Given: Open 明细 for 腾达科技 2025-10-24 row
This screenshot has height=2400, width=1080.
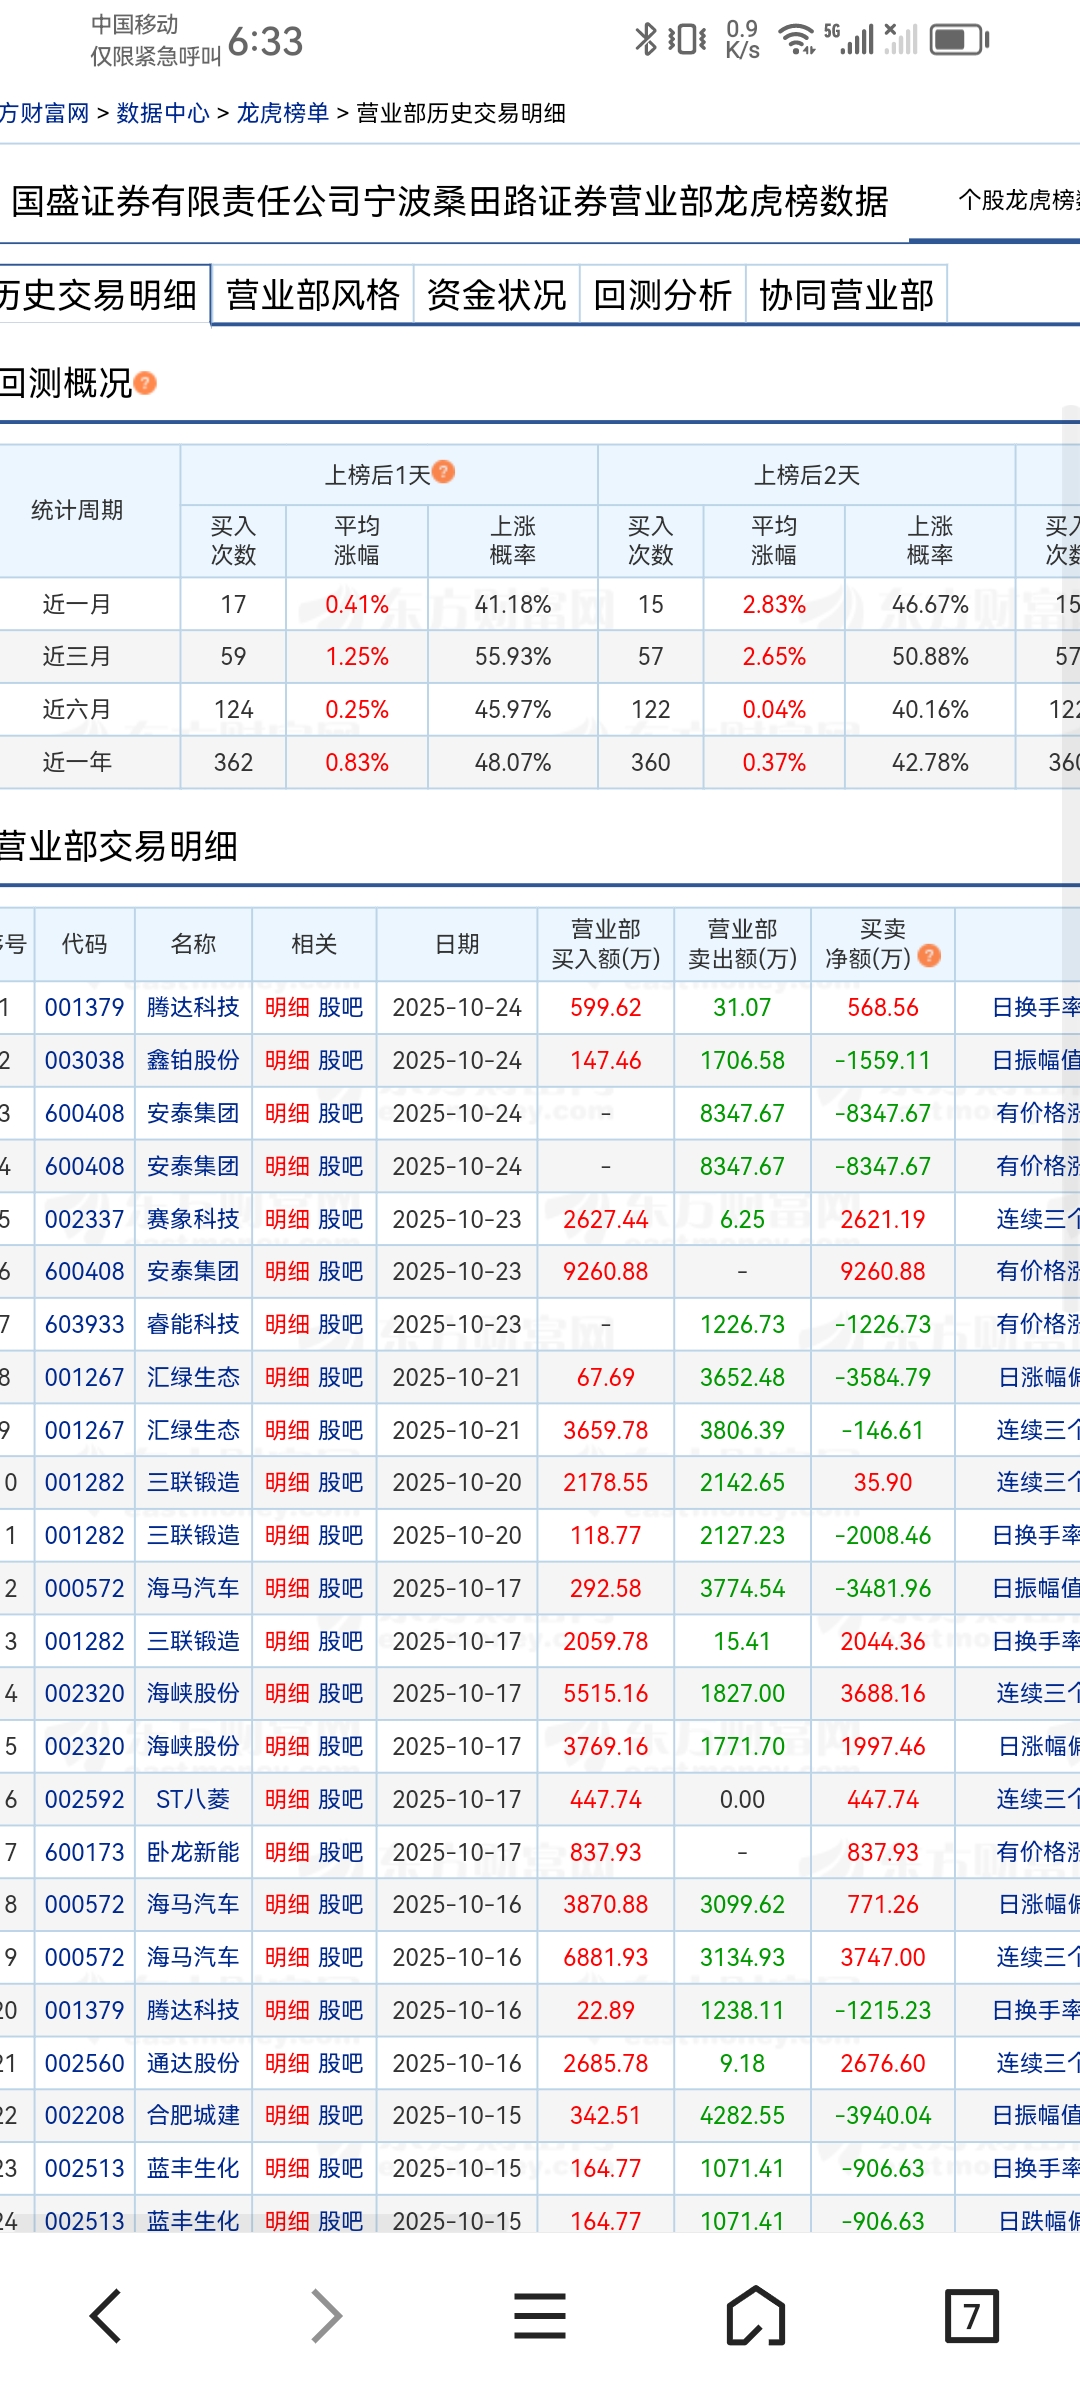Looking at the screenshot, I should pos(287,1007).
